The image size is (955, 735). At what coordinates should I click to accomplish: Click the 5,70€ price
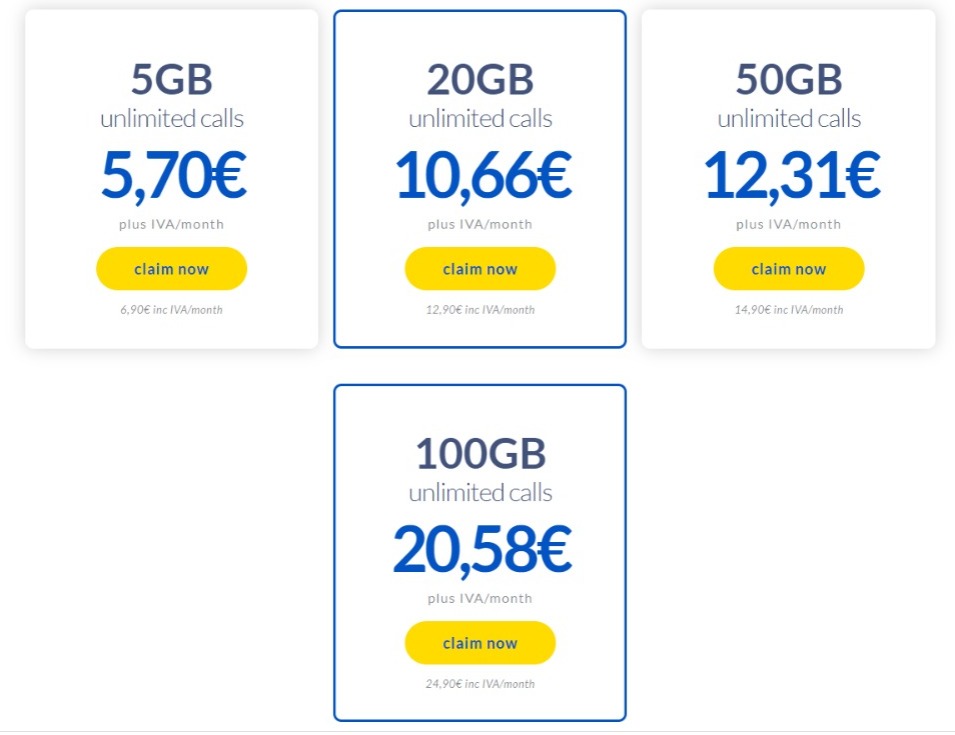[x=172, y=174]
